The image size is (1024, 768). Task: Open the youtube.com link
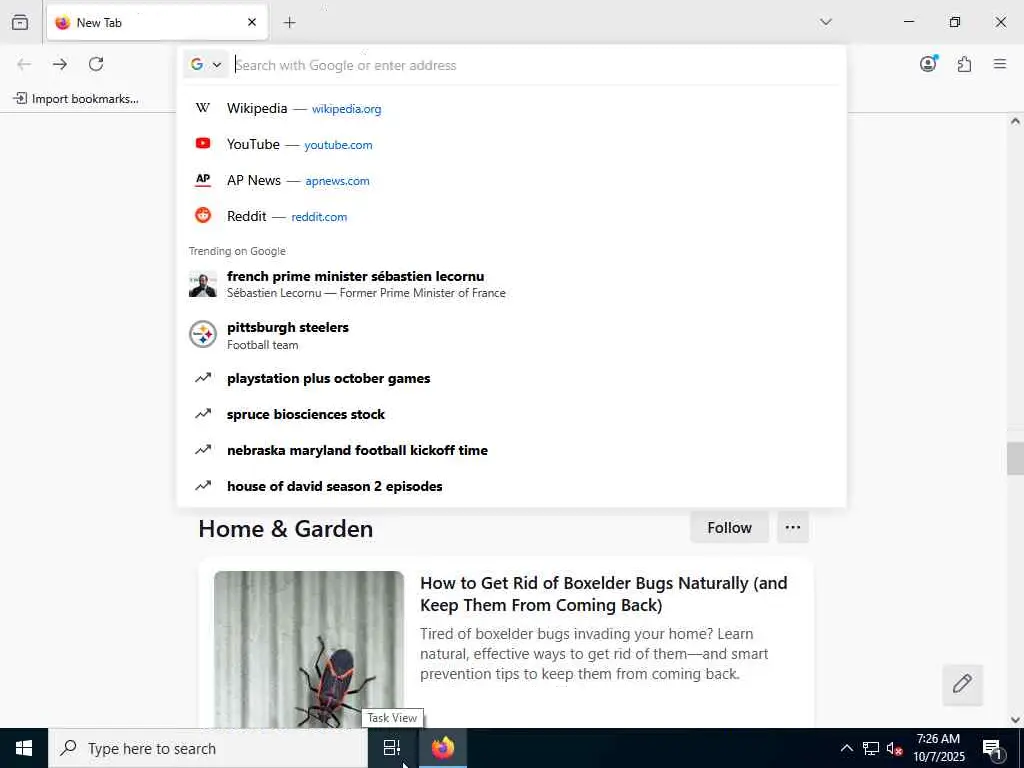[338, 145]
